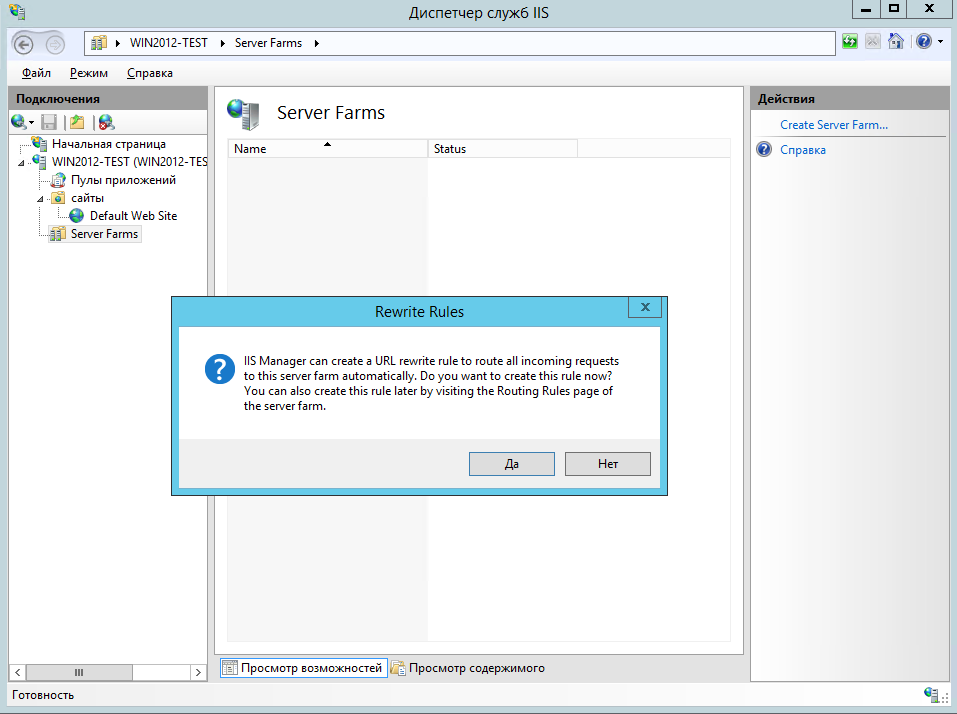
Task: Open the Файл menu
Action: [36, 73]
